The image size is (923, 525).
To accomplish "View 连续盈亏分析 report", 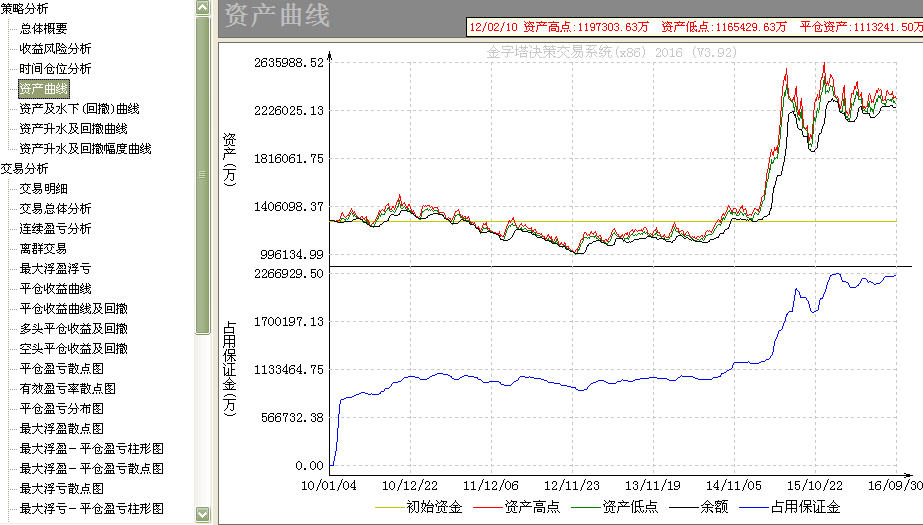I will tap(55, 229).
